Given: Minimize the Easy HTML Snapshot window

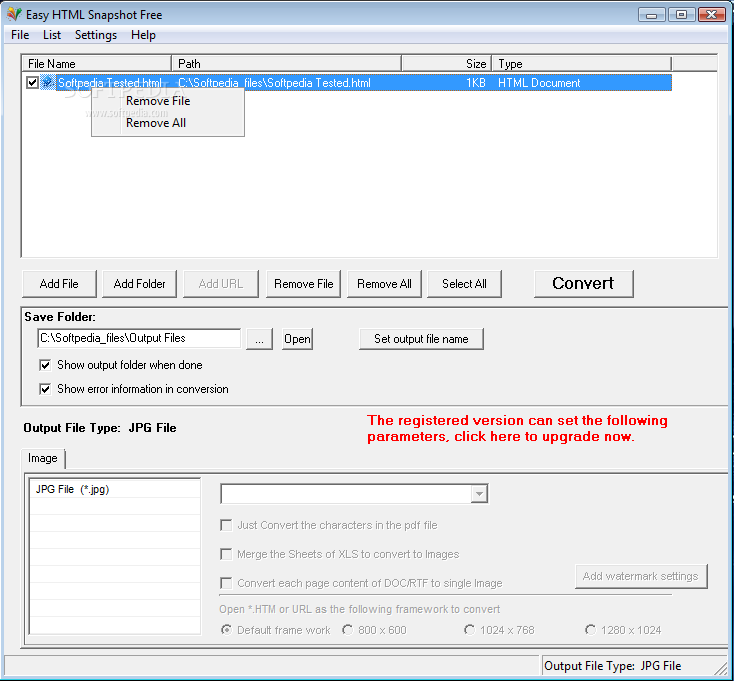Looking at the screenshot, I should coord(651,15).
